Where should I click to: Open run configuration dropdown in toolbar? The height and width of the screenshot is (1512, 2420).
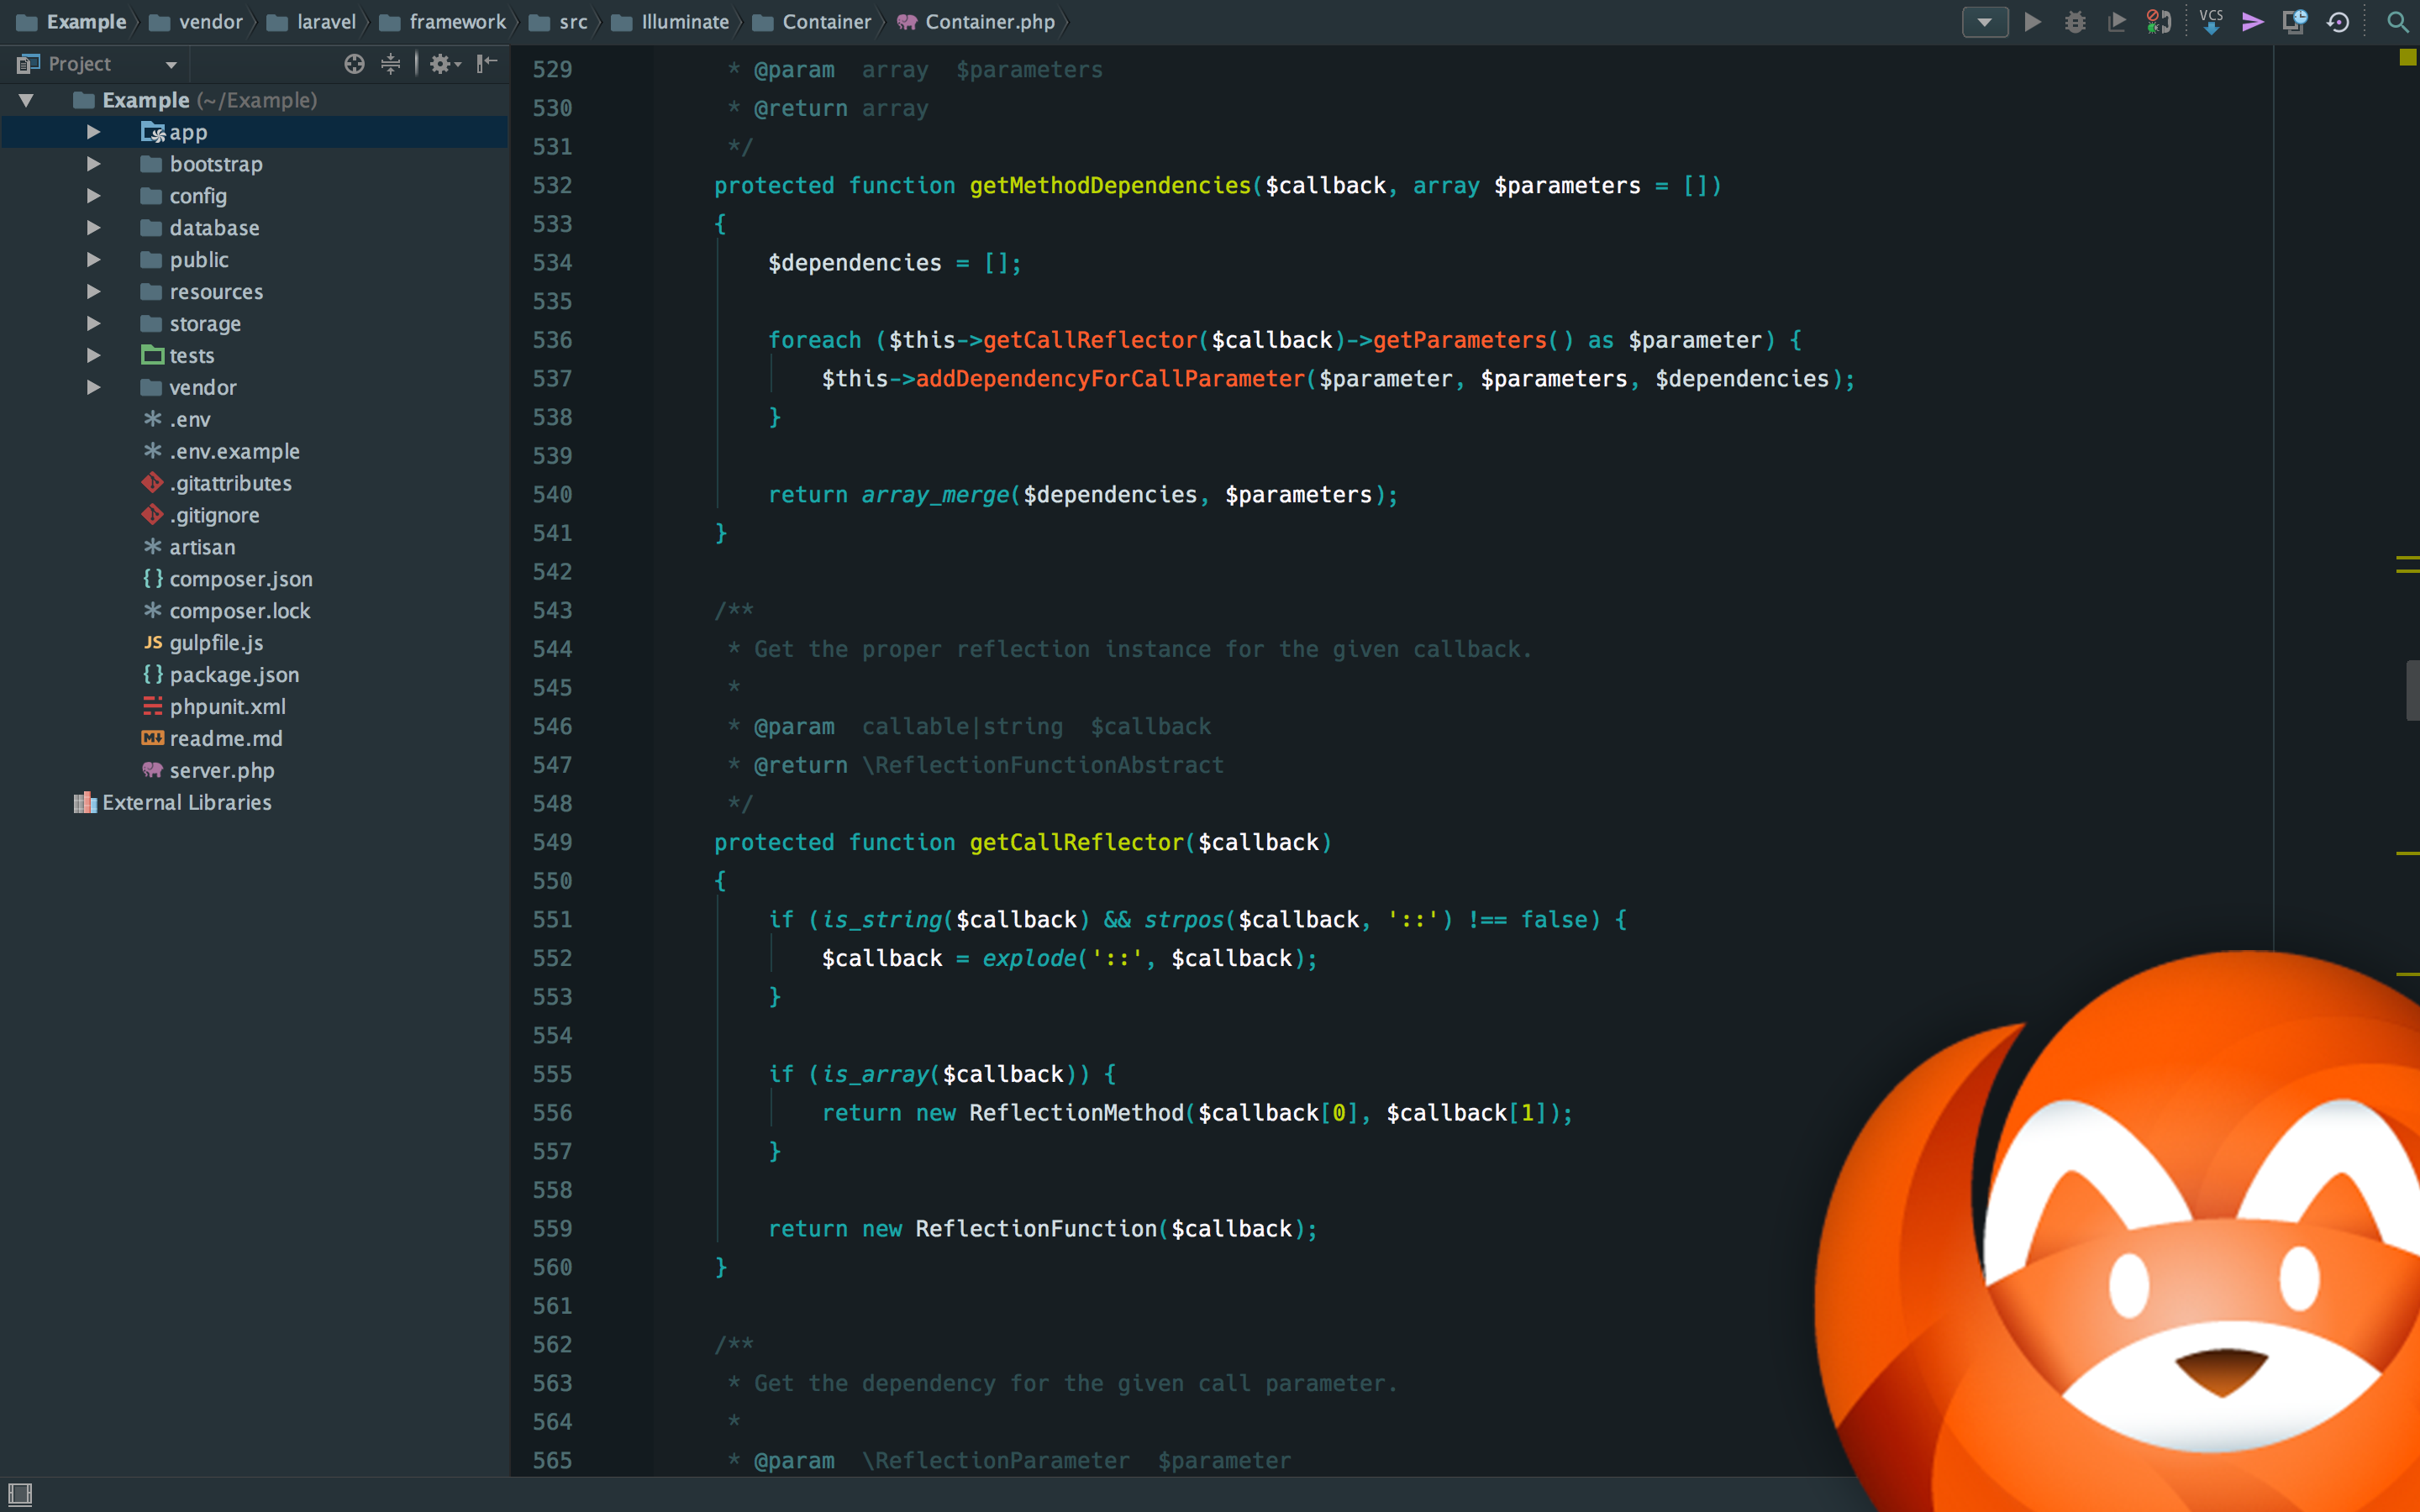[1984, 22]
